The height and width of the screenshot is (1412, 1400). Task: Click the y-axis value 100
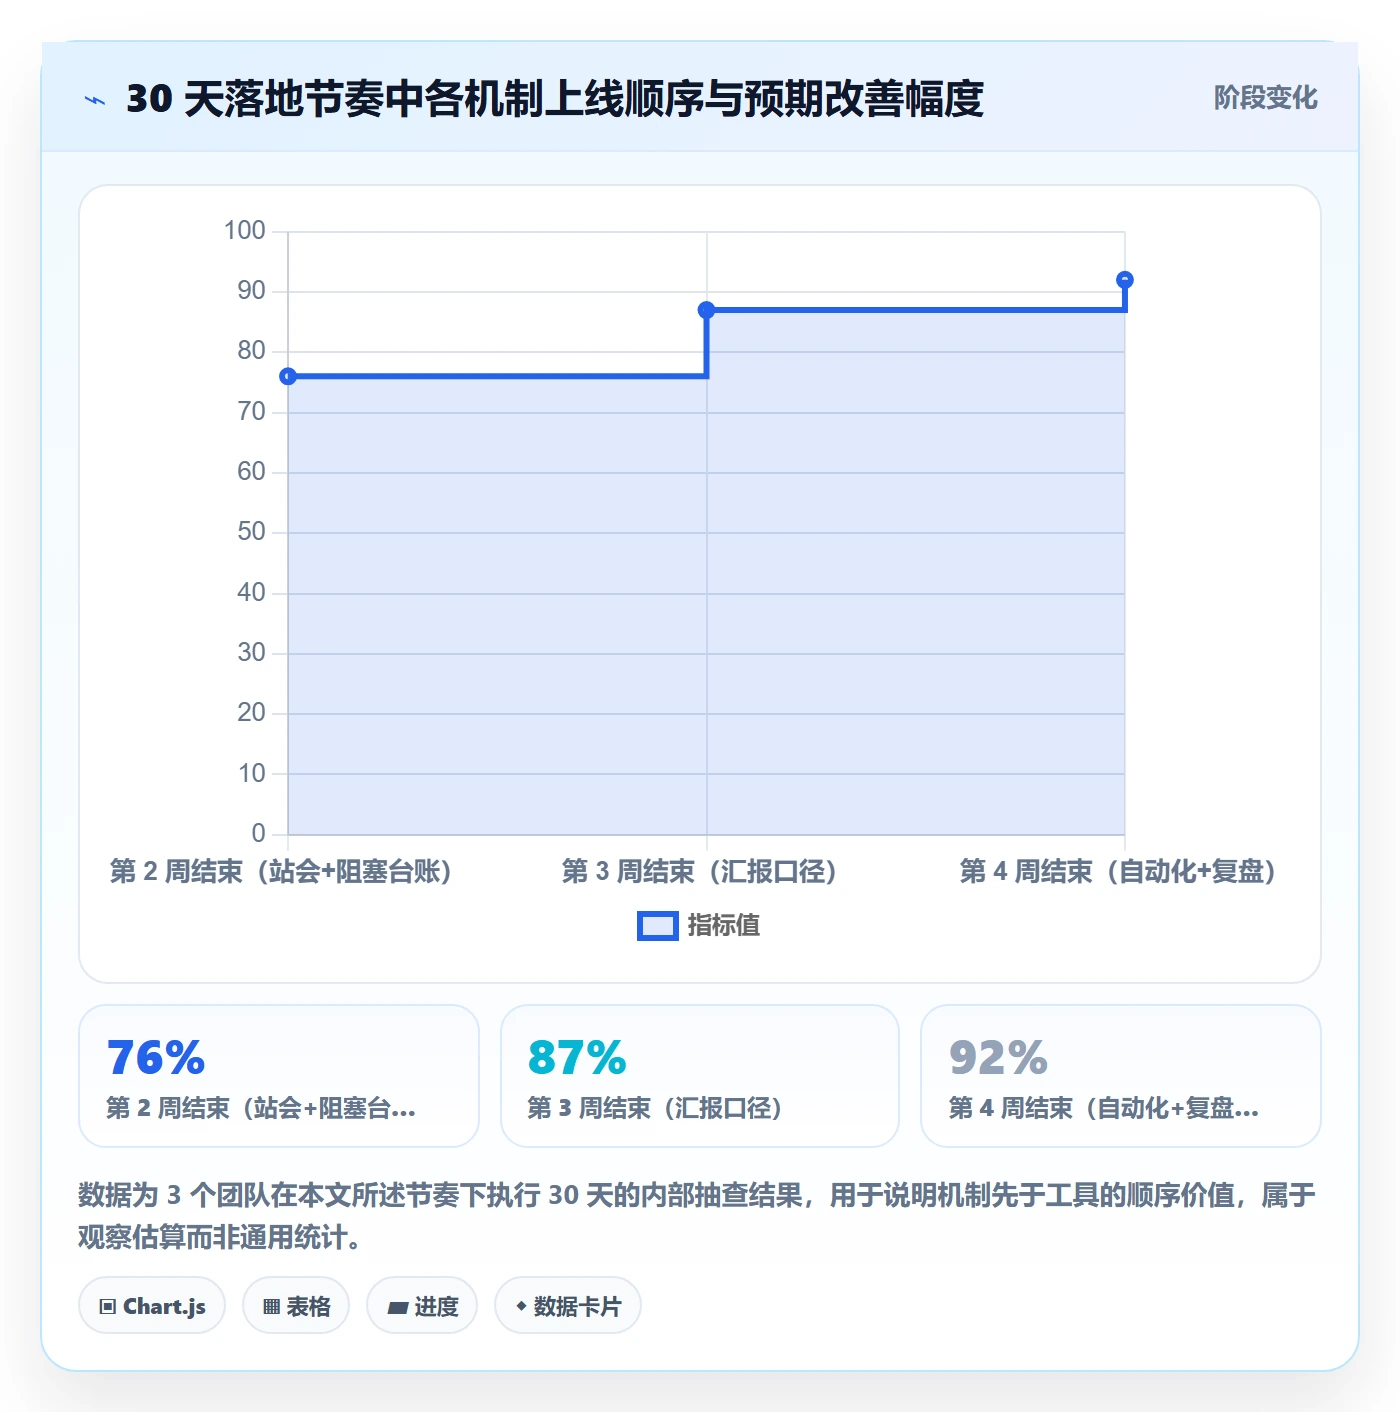(245, 231)
